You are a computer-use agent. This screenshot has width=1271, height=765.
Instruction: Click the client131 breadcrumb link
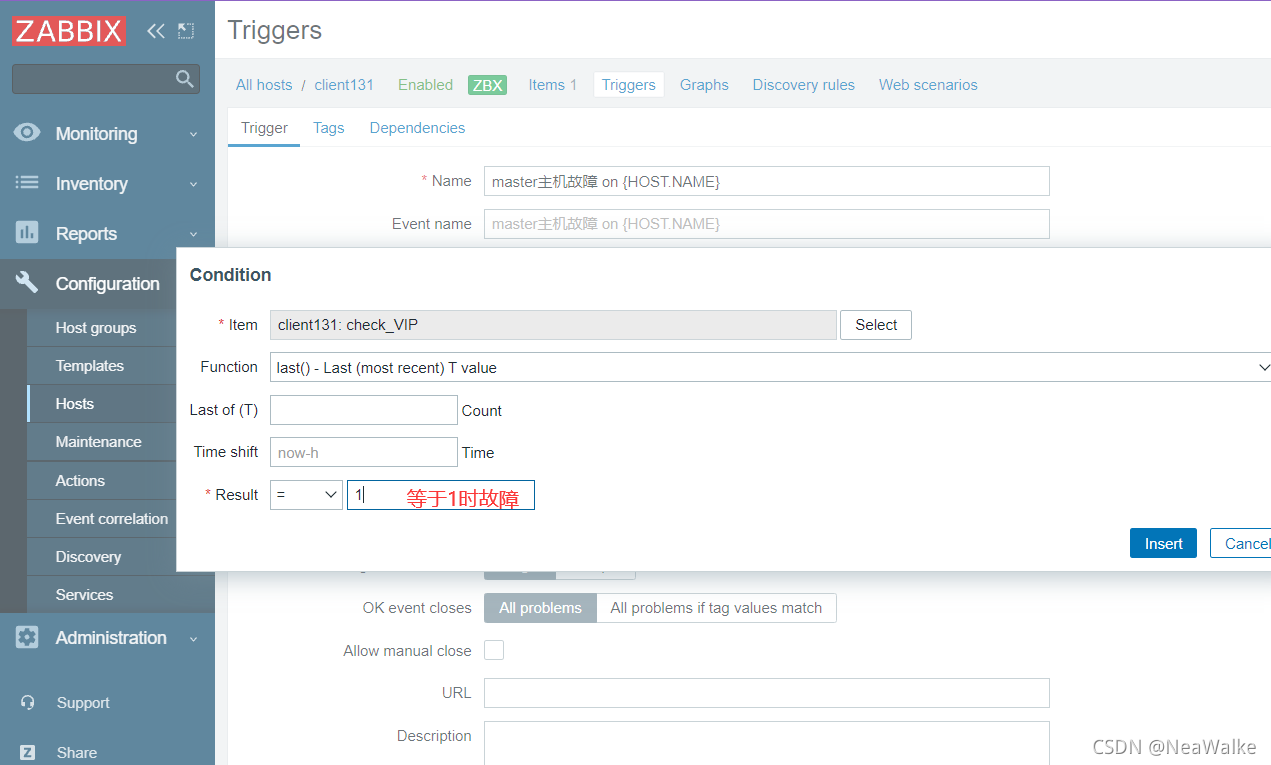(344, 85)
